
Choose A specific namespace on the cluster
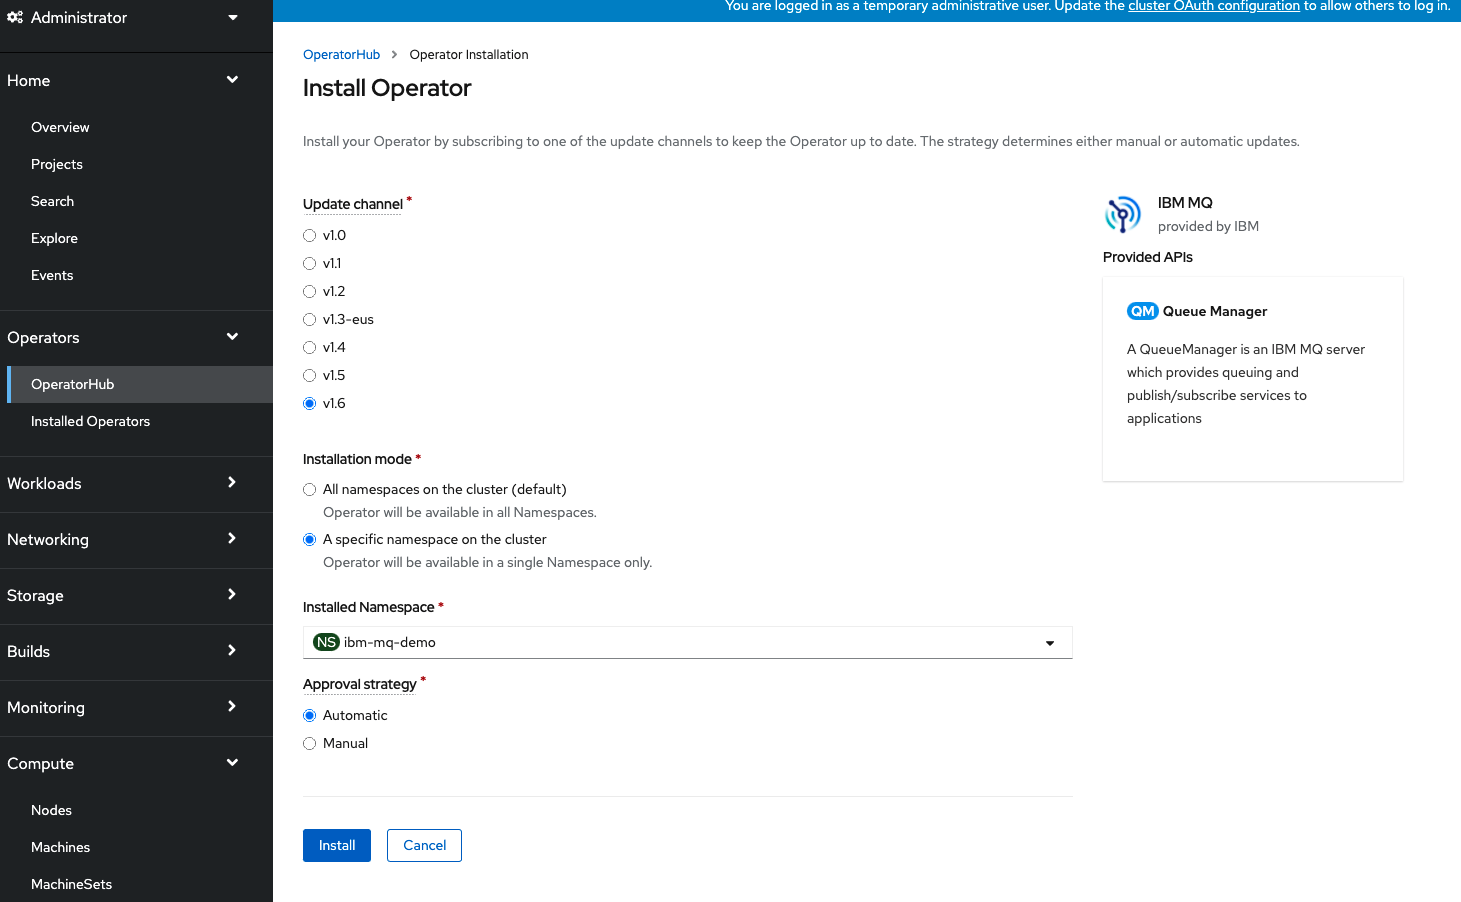click(x=310, y=540)
